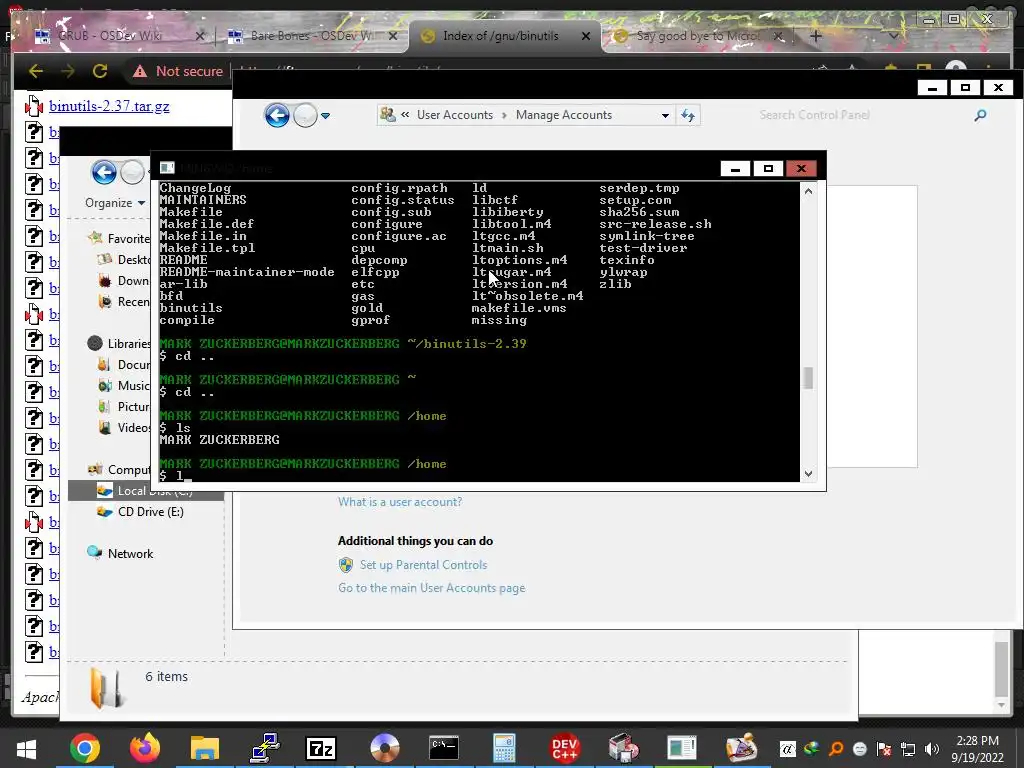Open PuTTY from the taskbar
This screenshot has width=1024, height=768.
click(x=265, y=748)
